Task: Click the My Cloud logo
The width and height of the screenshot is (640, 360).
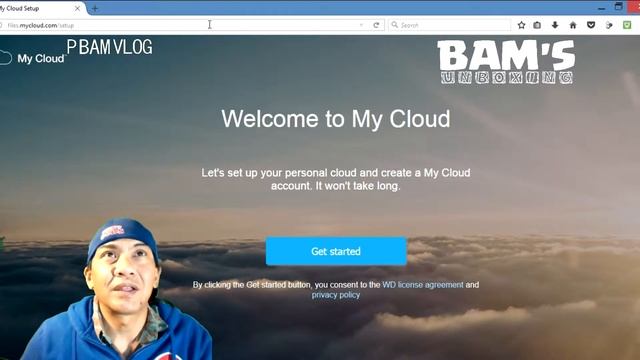Action: [x=33, y=58]
